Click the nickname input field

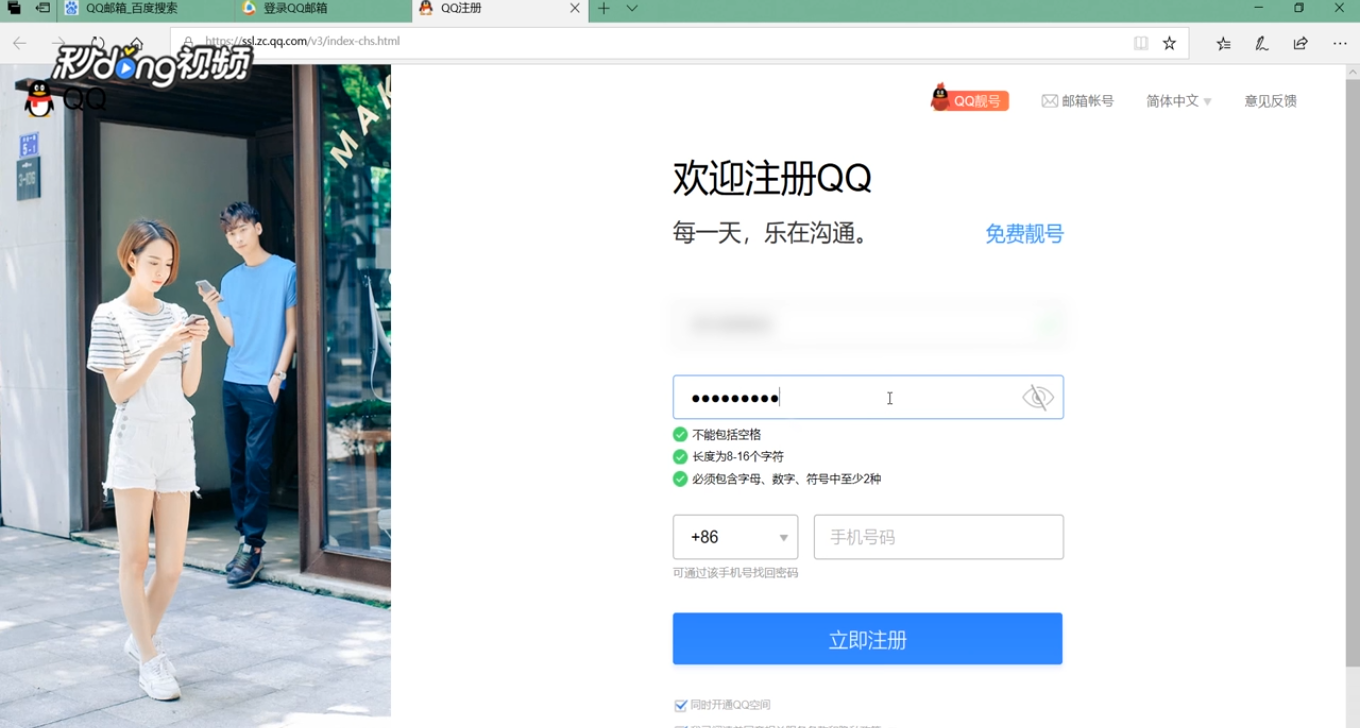click(x=868, y=324)
